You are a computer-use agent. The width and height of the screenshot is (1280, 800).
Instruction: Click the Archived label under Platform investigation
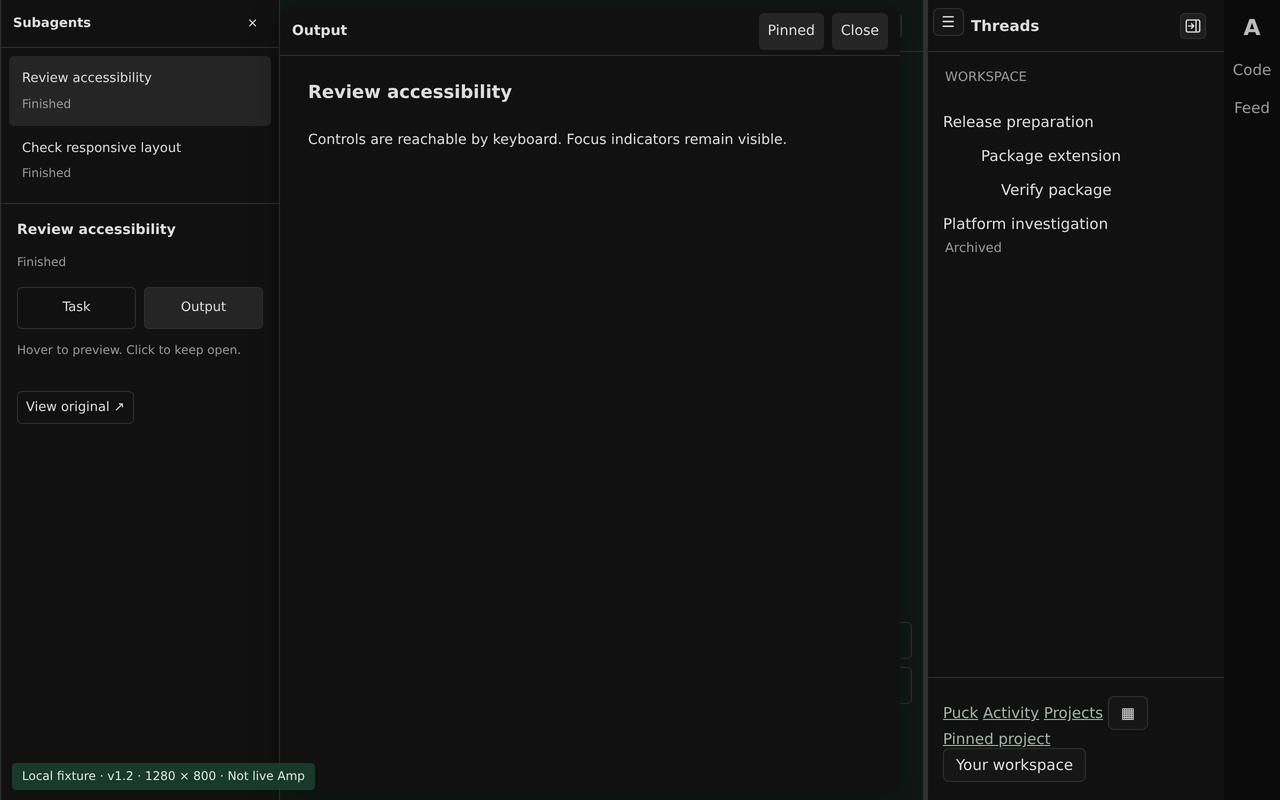pyautogui.click(x=973, y=248)
